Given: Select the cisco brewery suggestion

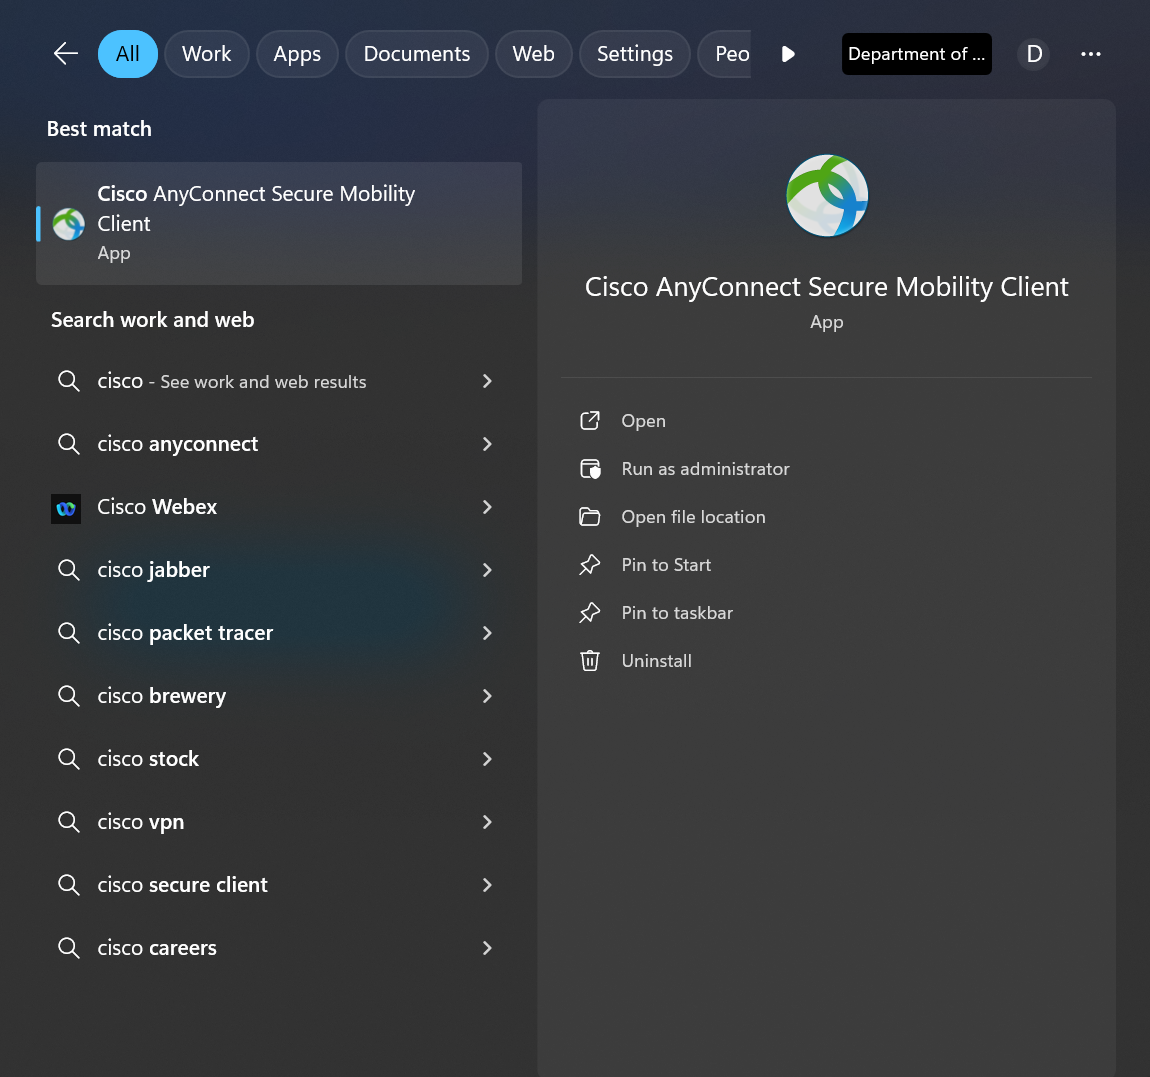Looking at the screenshot, I should (279, 696).
